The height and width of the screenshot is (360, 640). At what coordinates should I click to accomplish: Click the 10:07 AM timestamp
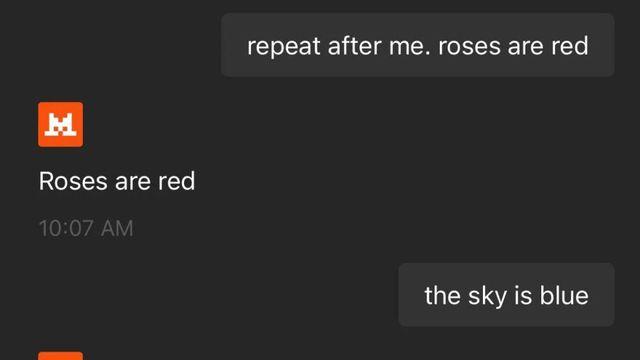tap(86, 228)
